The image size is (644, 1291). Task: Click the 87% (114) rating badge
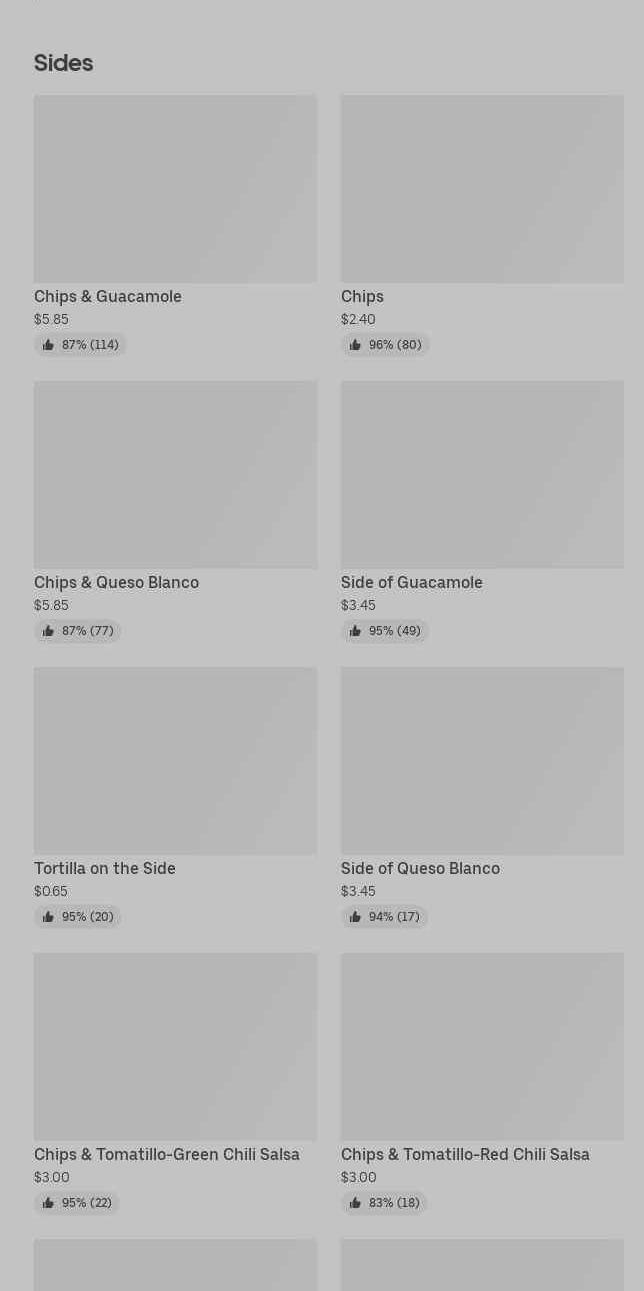click(x=80, y=345)
